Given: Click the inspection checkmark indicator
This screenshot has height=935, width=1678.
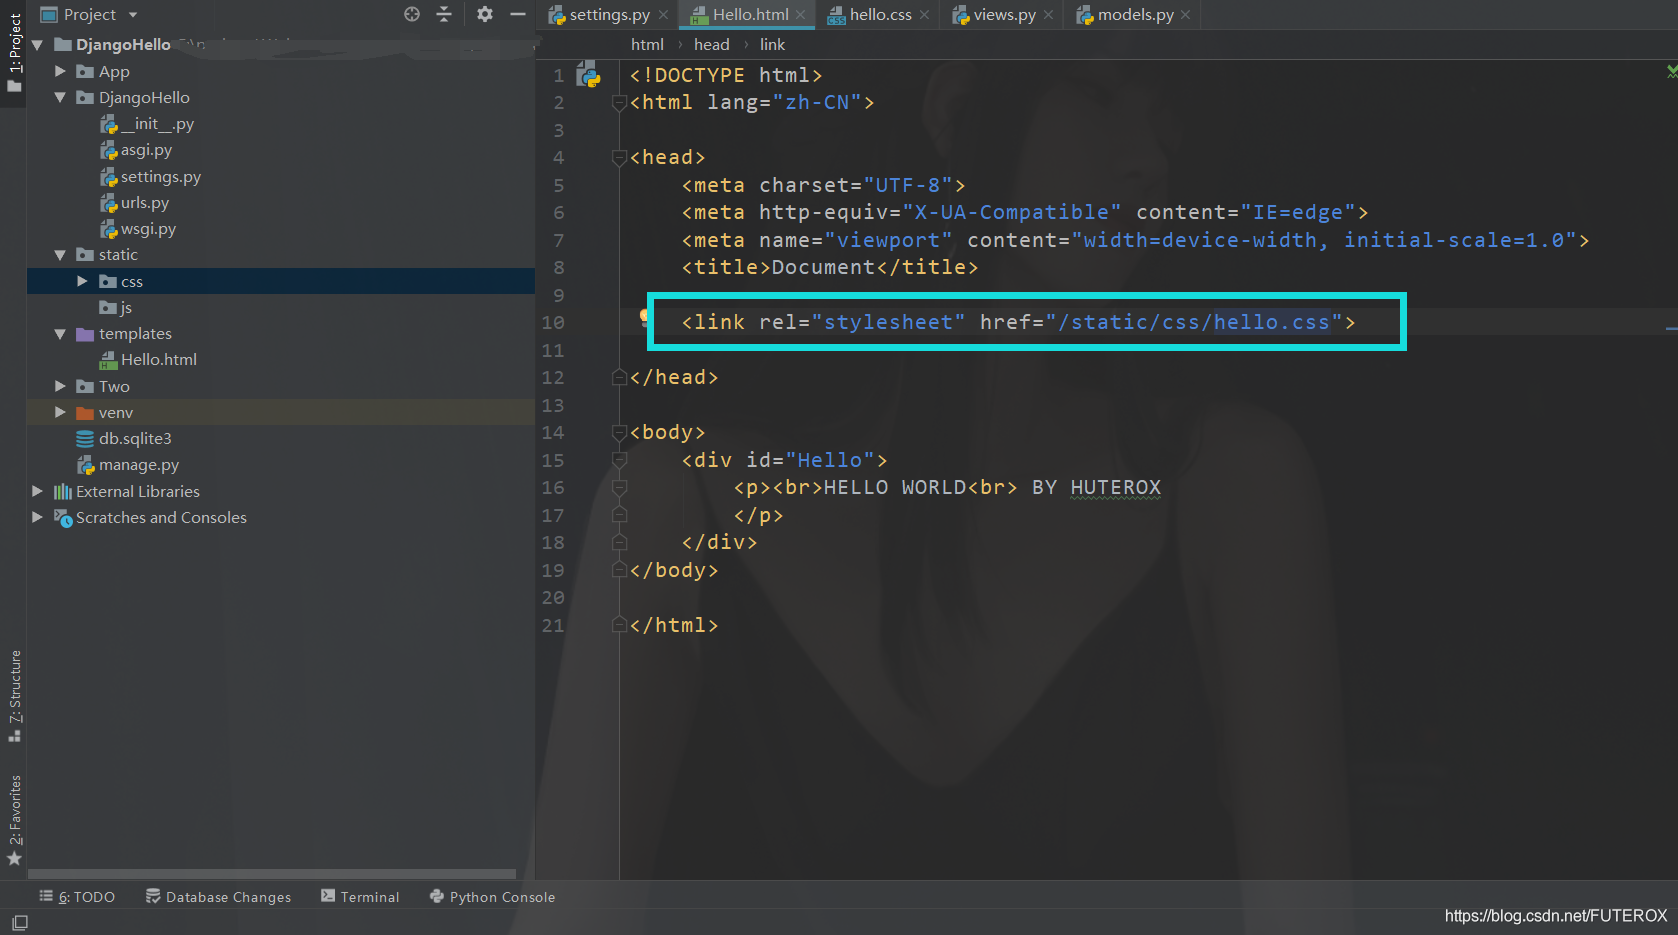Looking at the screenshot, I should pyautogui.click(x=1671, y=71).
